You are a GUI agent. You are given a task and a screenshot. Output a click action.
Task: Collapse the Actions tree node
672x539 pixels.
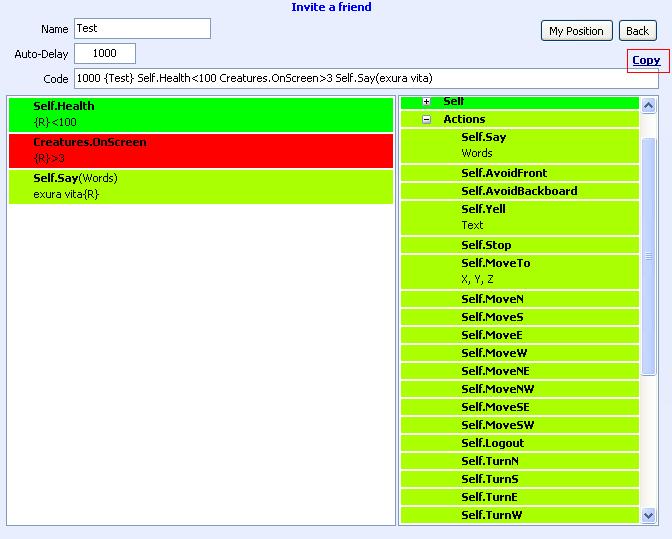point(427,119)
